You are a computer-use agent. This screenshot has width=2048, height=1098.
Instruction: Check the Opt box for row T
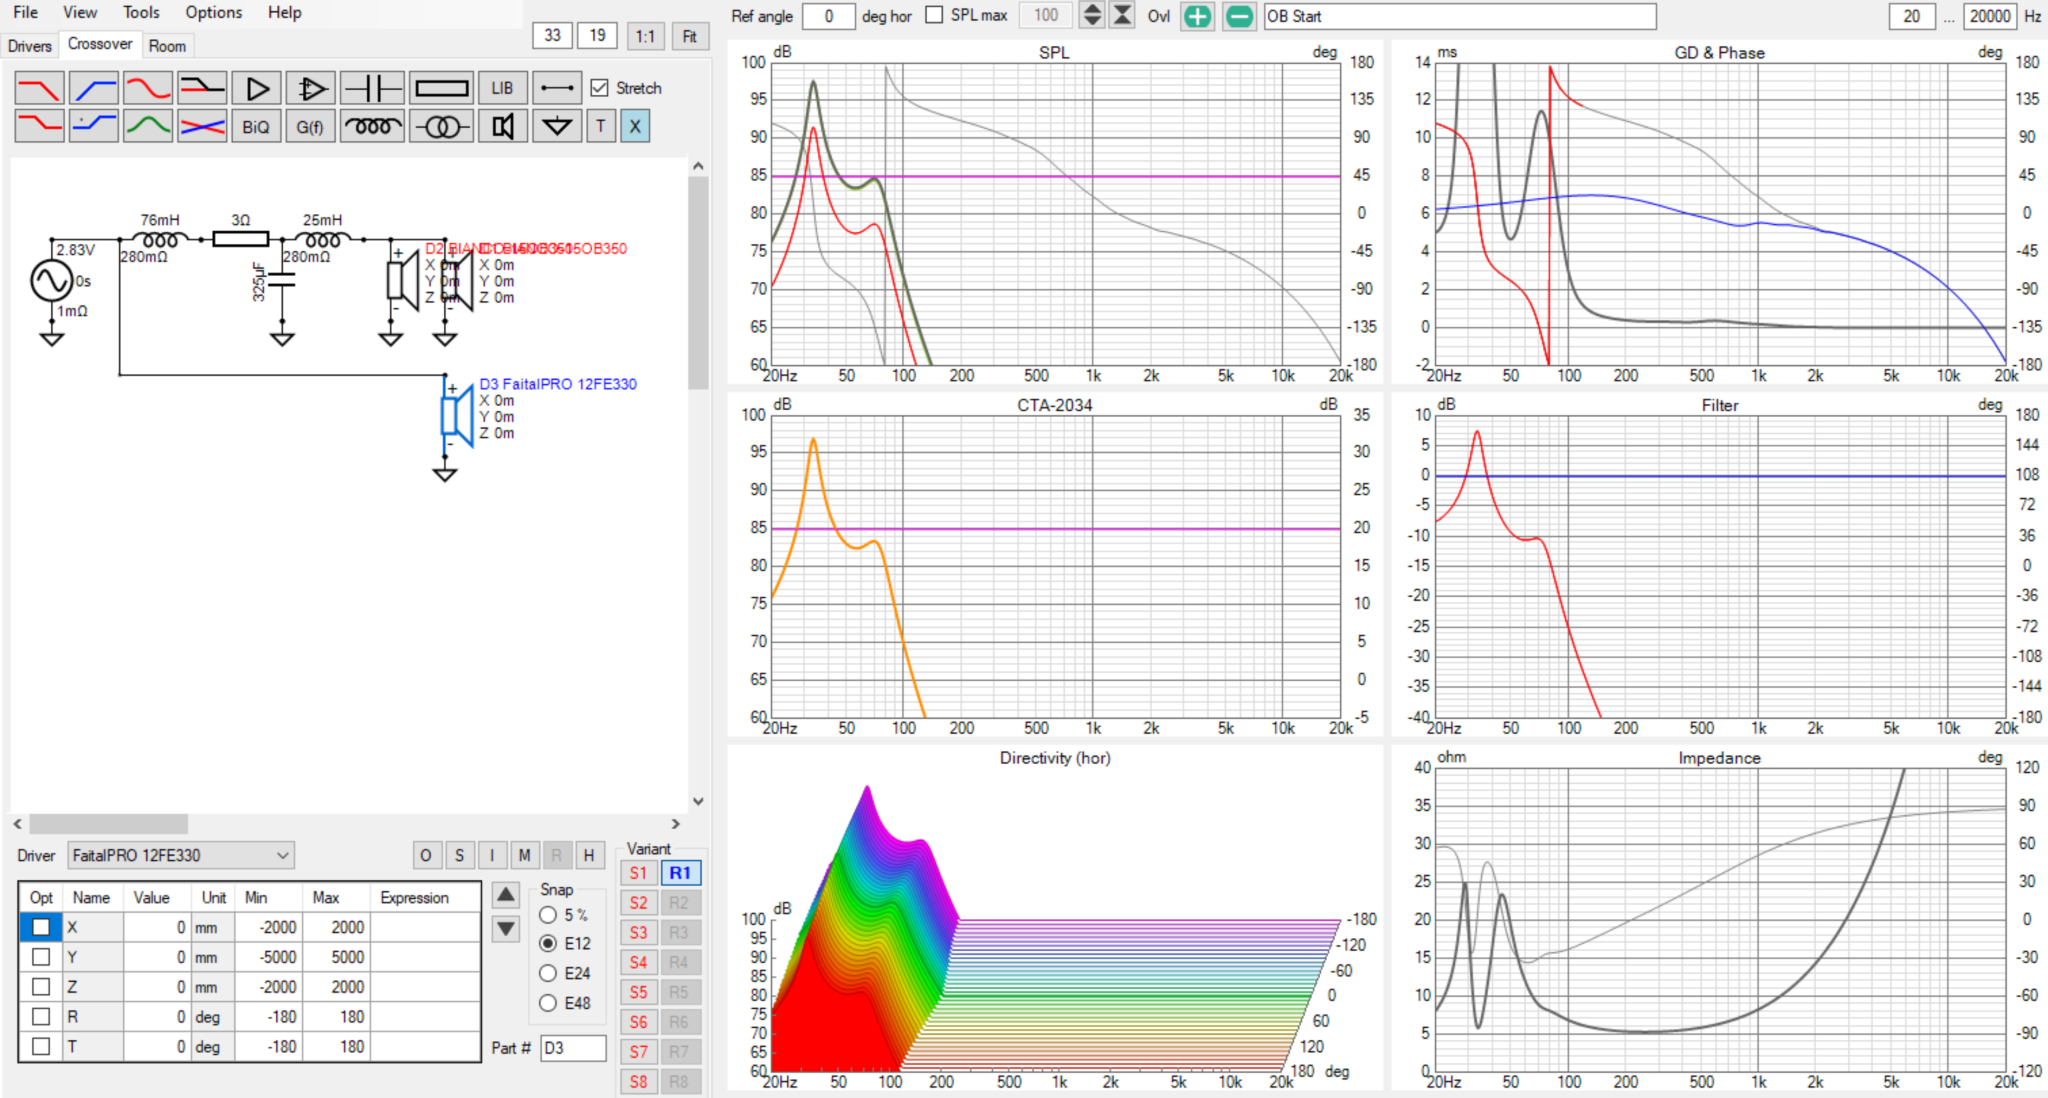pyautogui.click(x=41, y=1047)
